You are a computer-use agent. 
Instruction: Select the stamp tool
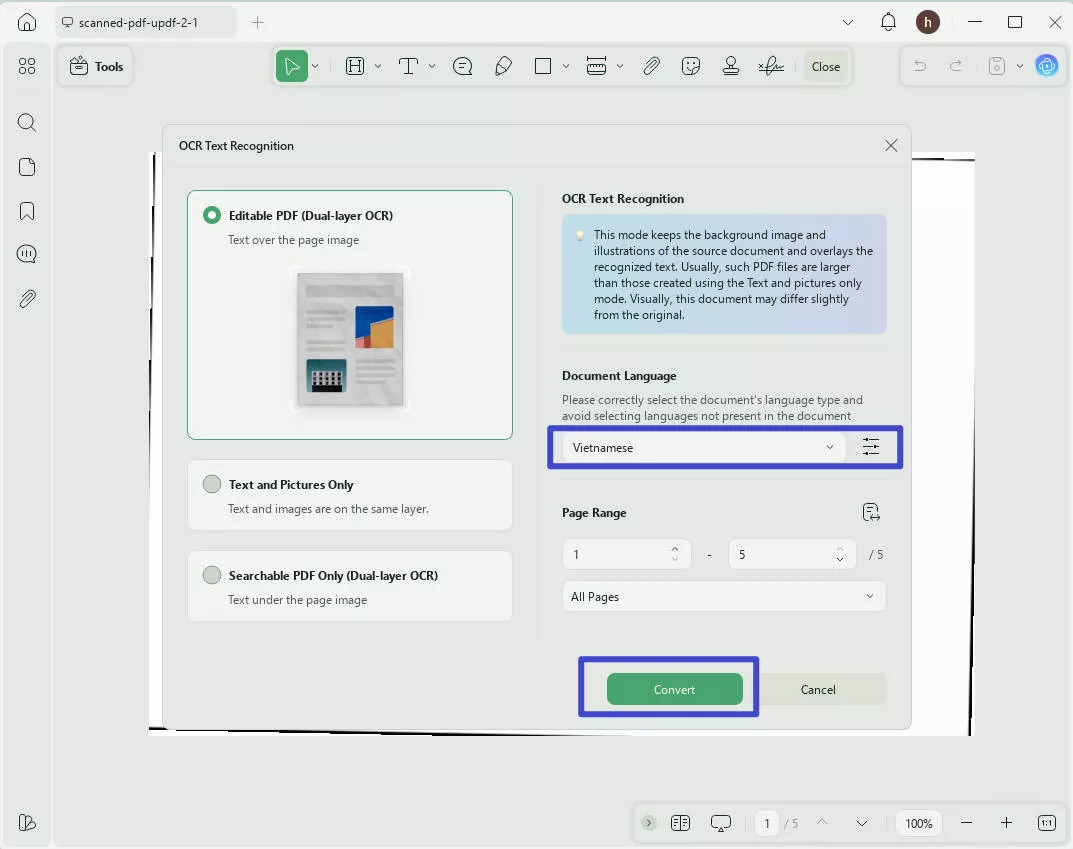pos(731,66)
